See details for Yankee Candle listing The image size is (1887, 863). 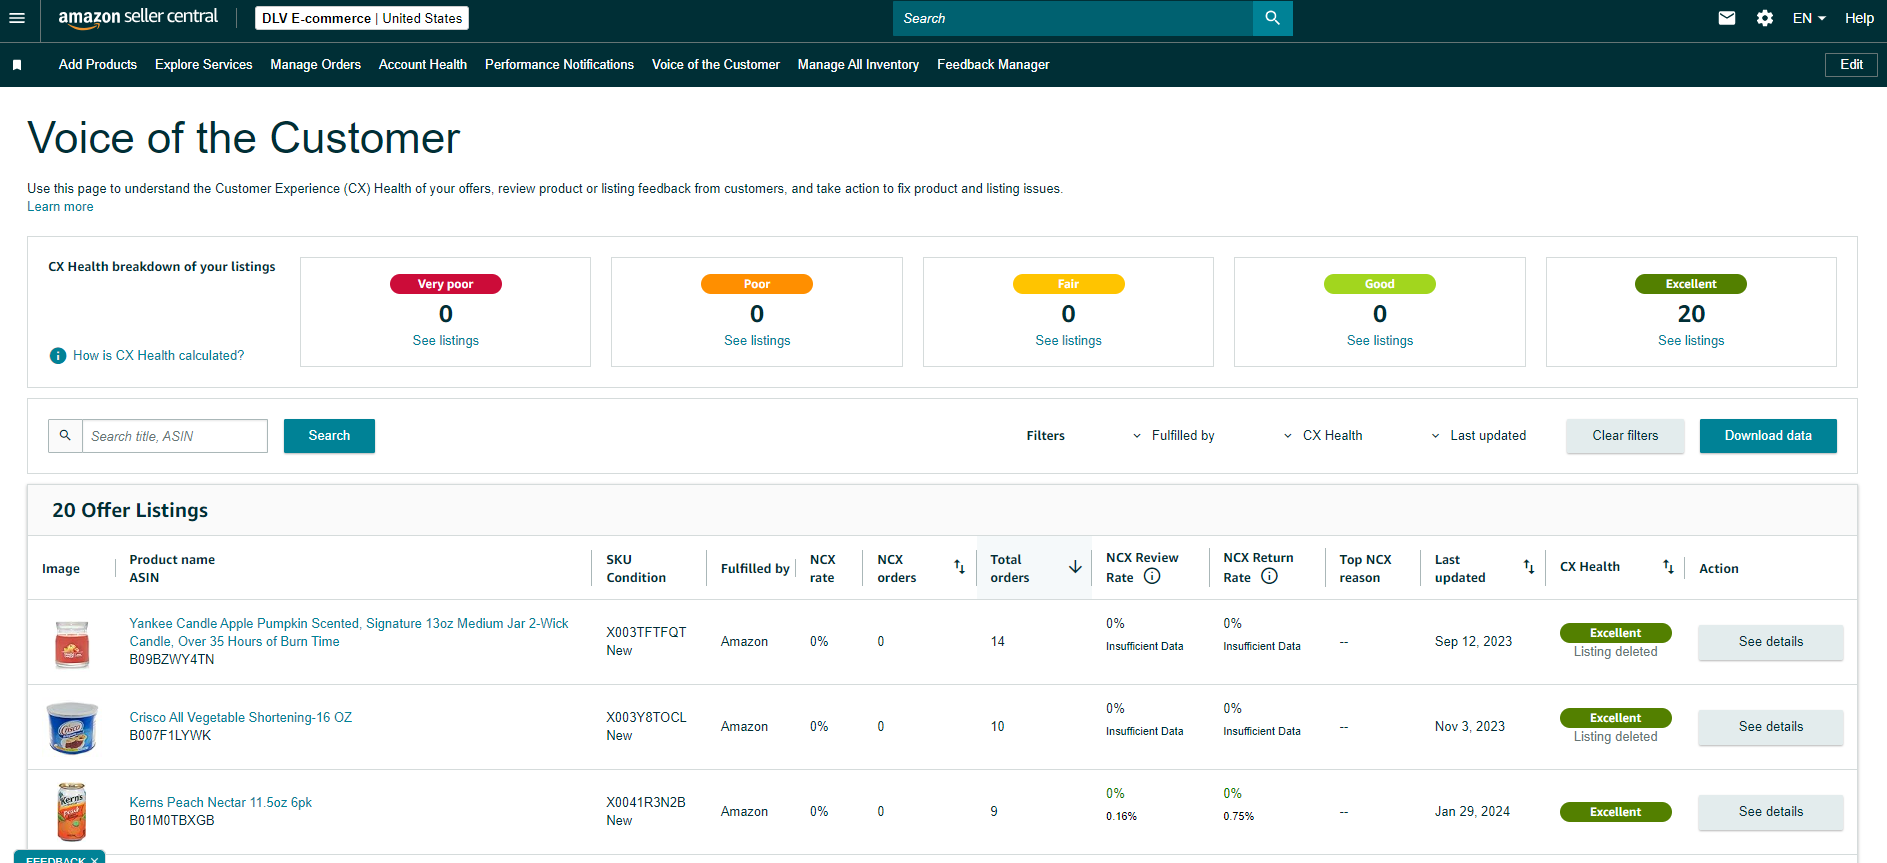coord(1770,642)
